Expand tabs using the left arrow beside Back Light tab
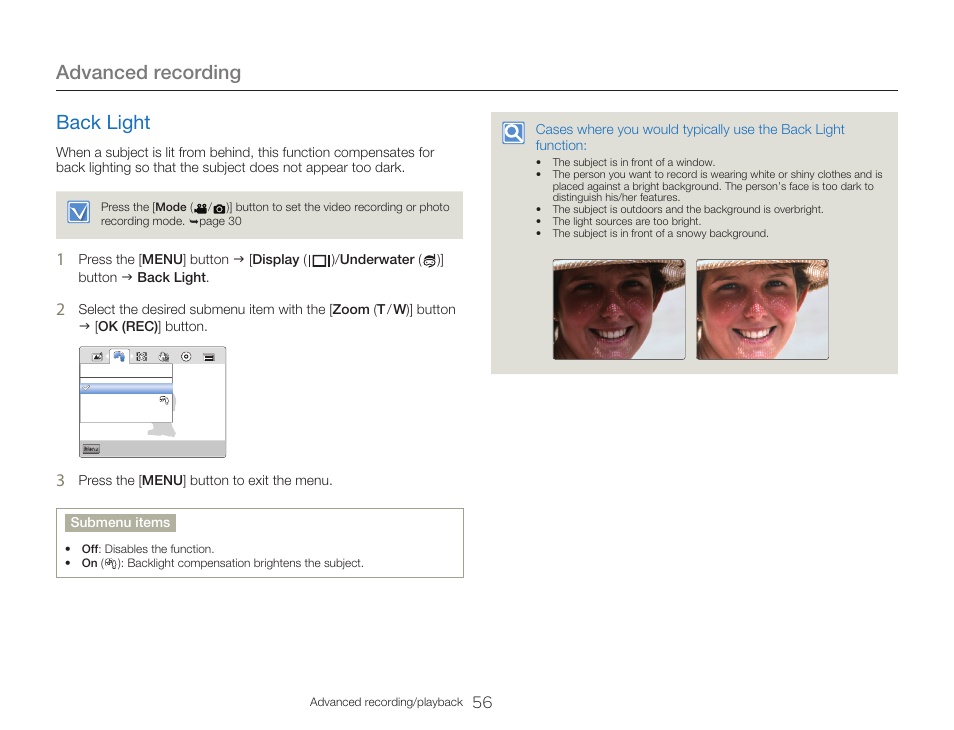 coord(107,356)
